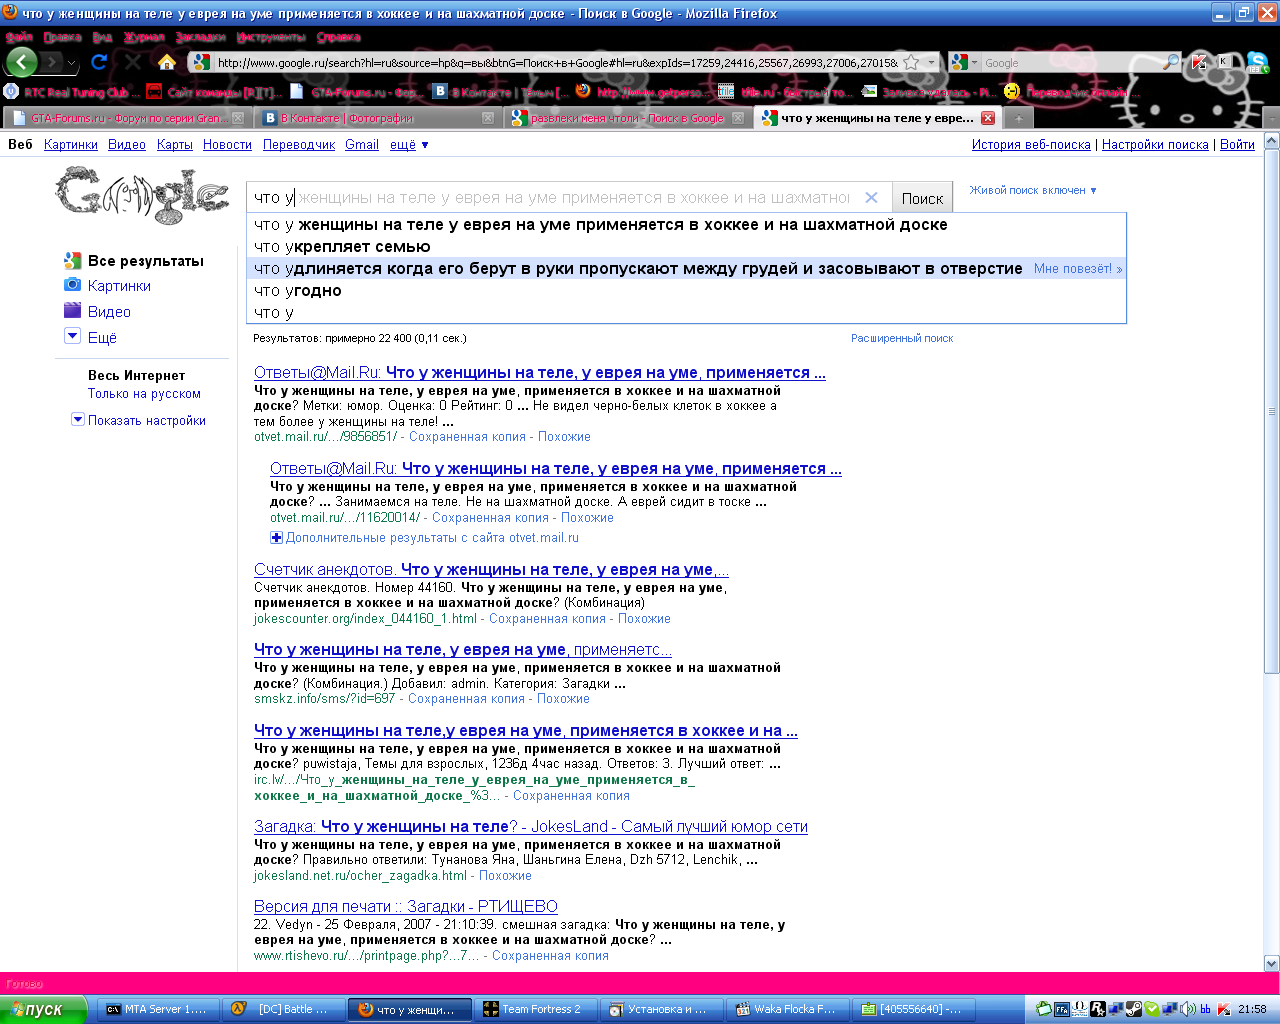Open Gmail link in top bar

pos(362,145)
